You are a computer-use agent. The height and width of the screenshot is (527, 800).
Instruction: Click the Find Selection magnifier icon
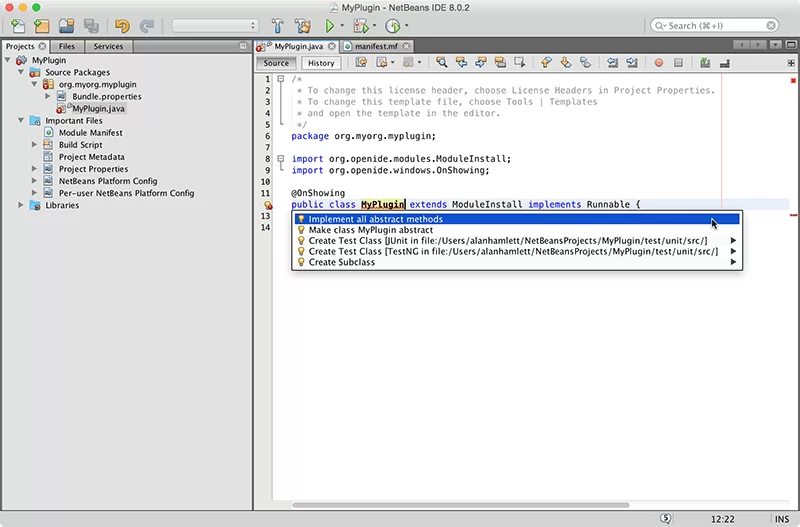pyautogui.click(x=441, y=63)
